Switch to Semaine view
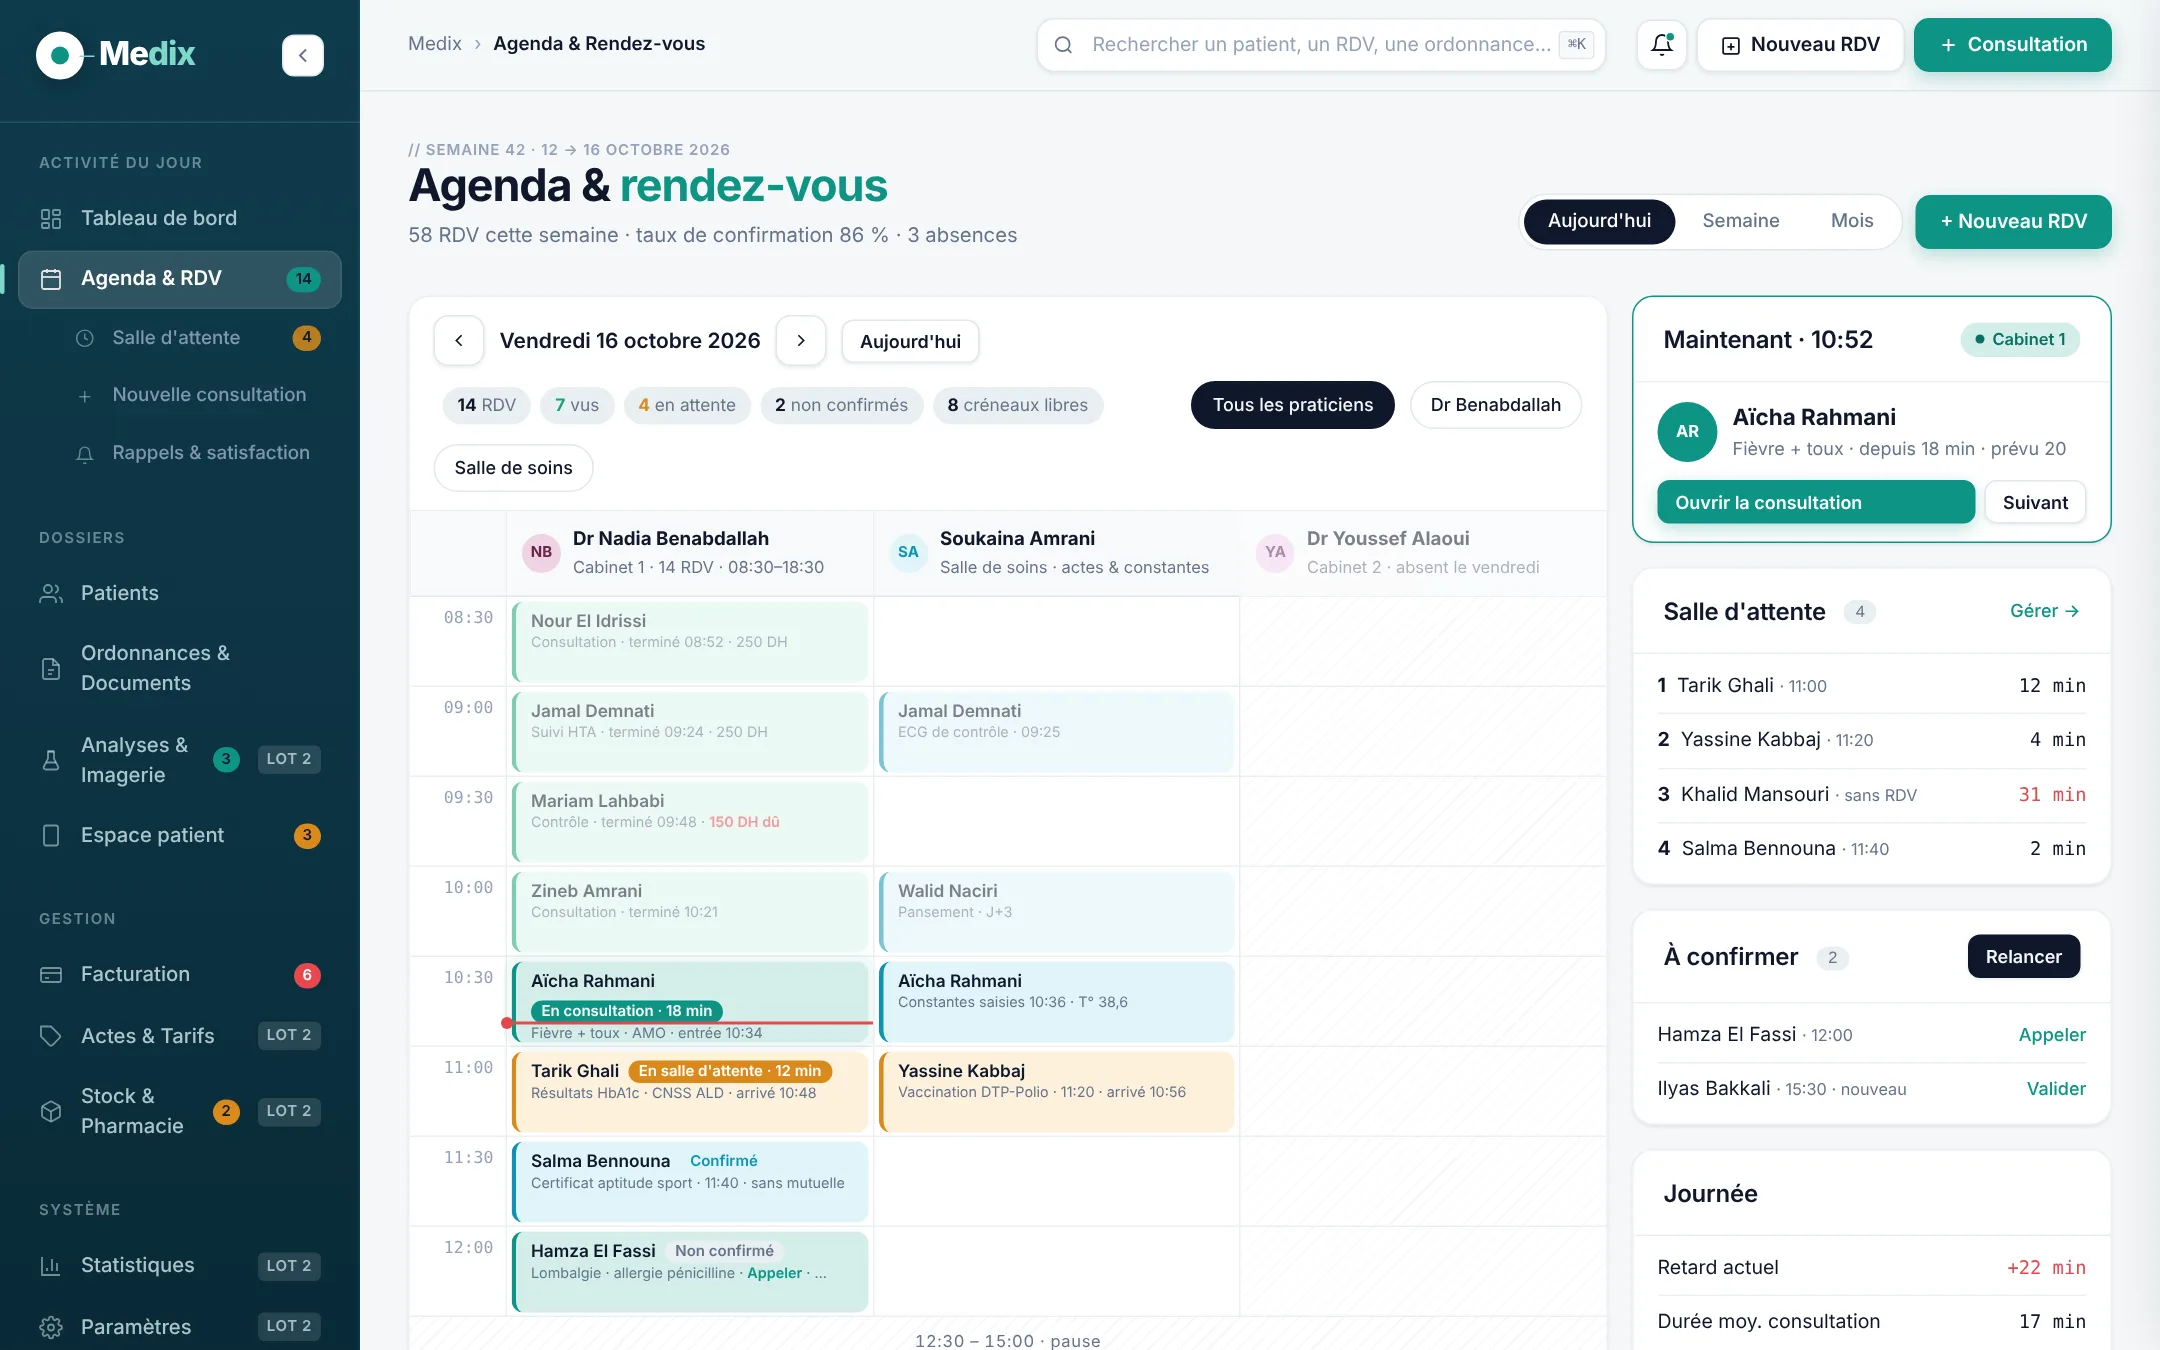Screen dimensions: 2160x1350 click(x=1741, y=221)
